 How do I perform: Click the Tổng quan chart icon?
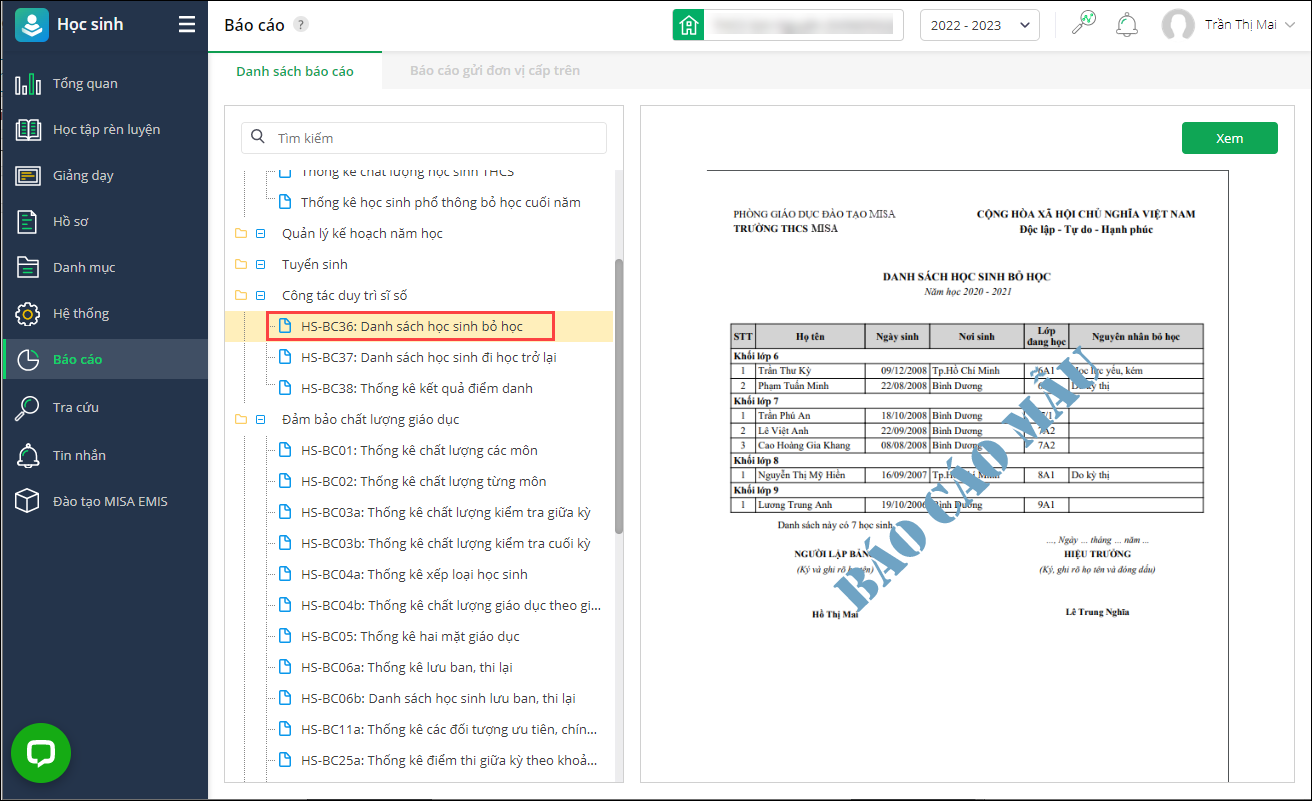click(28, 83)
